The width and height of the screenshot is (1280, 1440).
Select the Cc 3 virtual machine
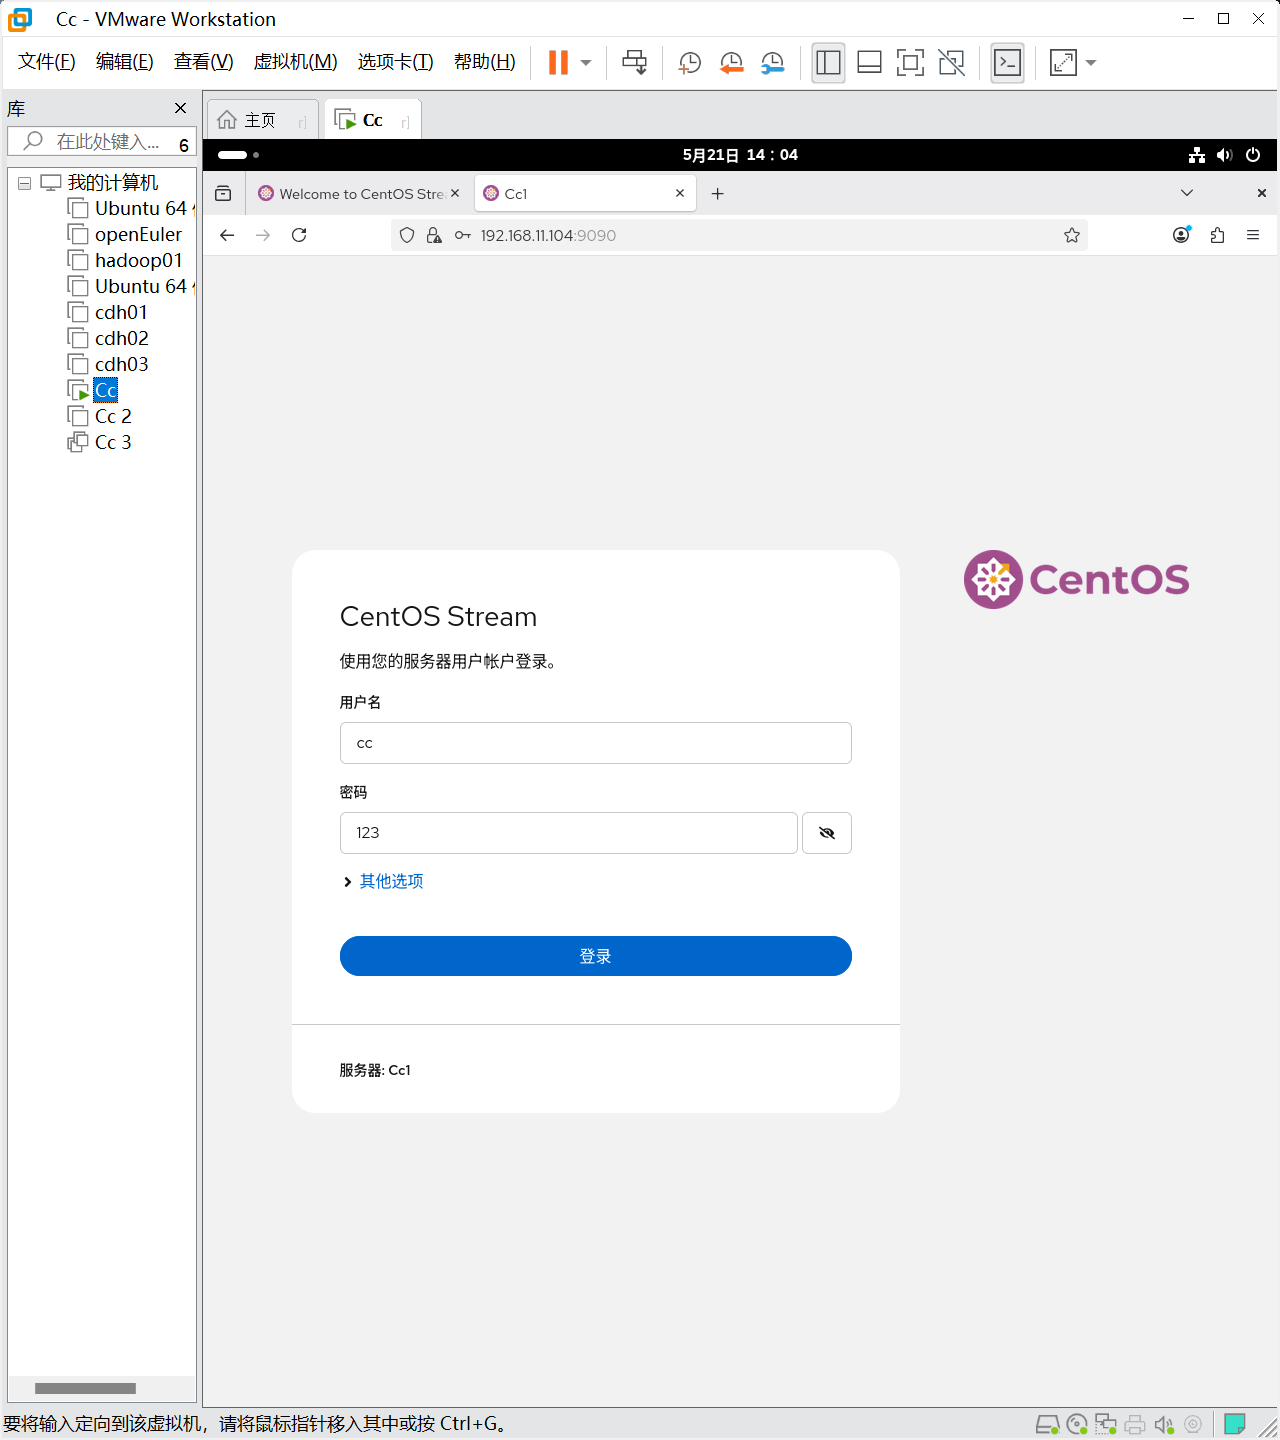[113, 443]
